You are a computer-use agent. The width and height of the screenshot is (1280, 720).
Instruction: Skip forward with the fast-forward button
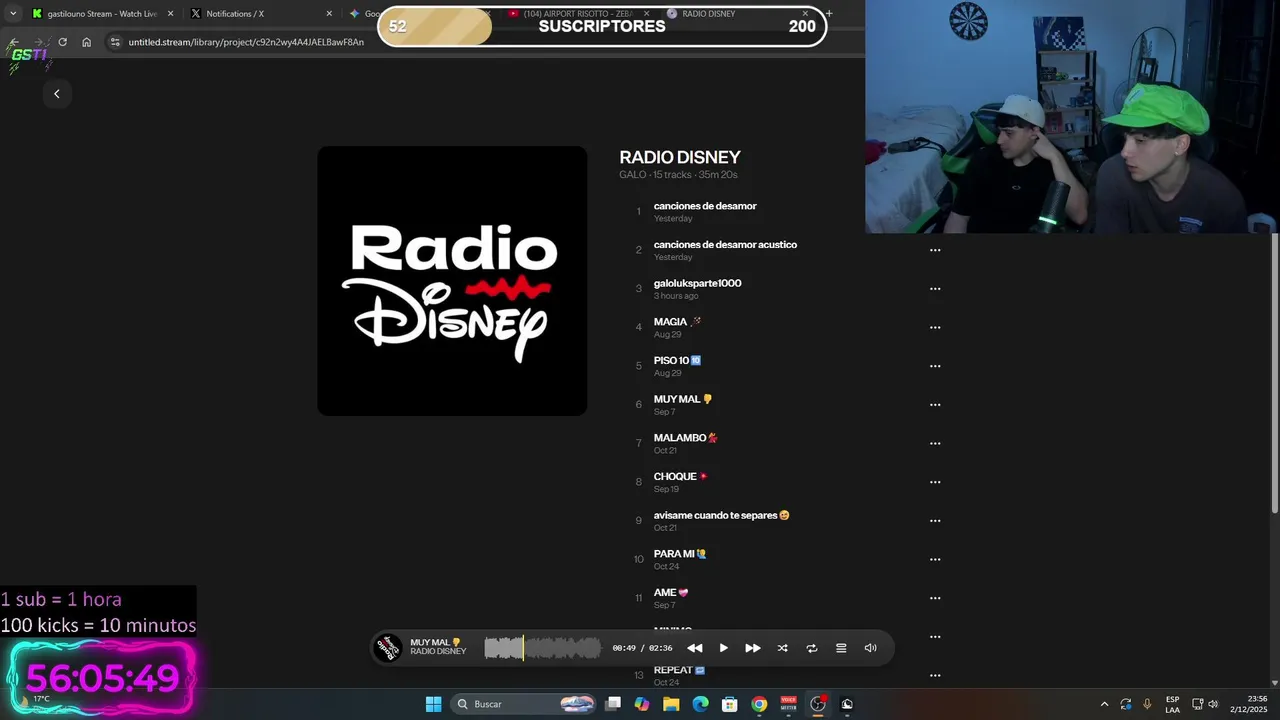pyautogui.click(x=752, y=648)
